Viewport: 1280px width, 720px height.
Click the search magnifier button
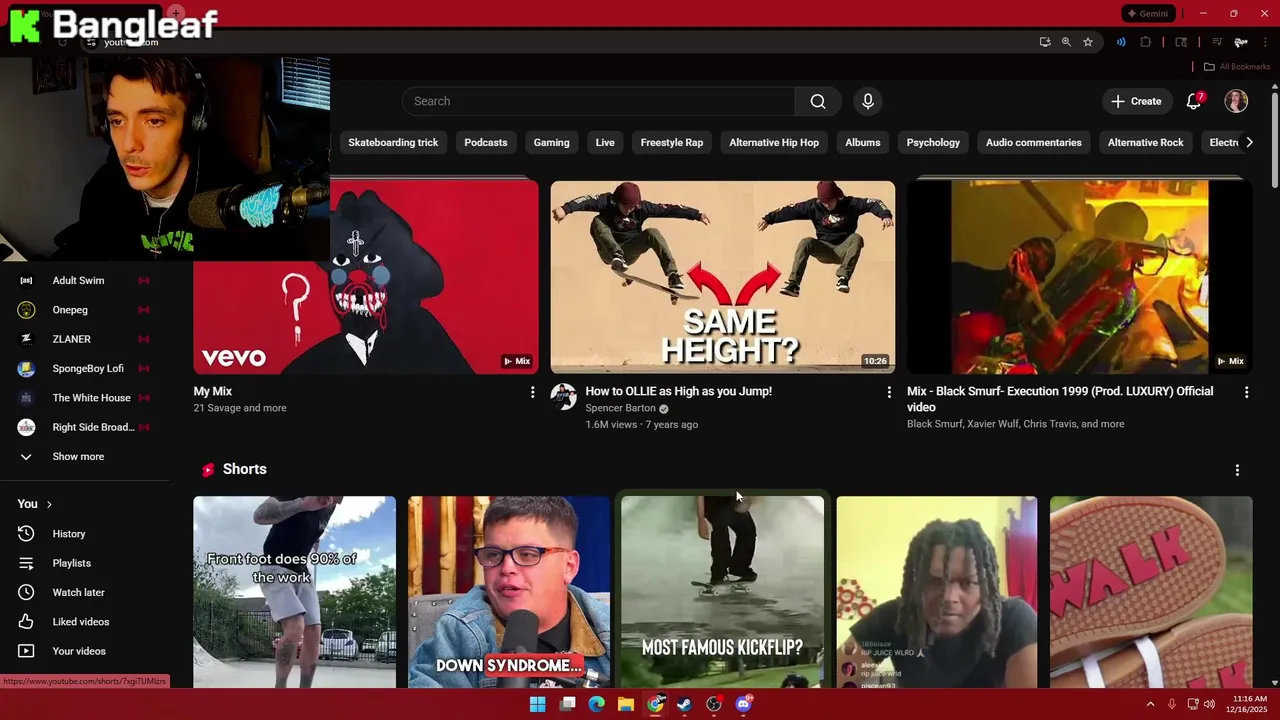pyautogui.click(x=818, y=101)
